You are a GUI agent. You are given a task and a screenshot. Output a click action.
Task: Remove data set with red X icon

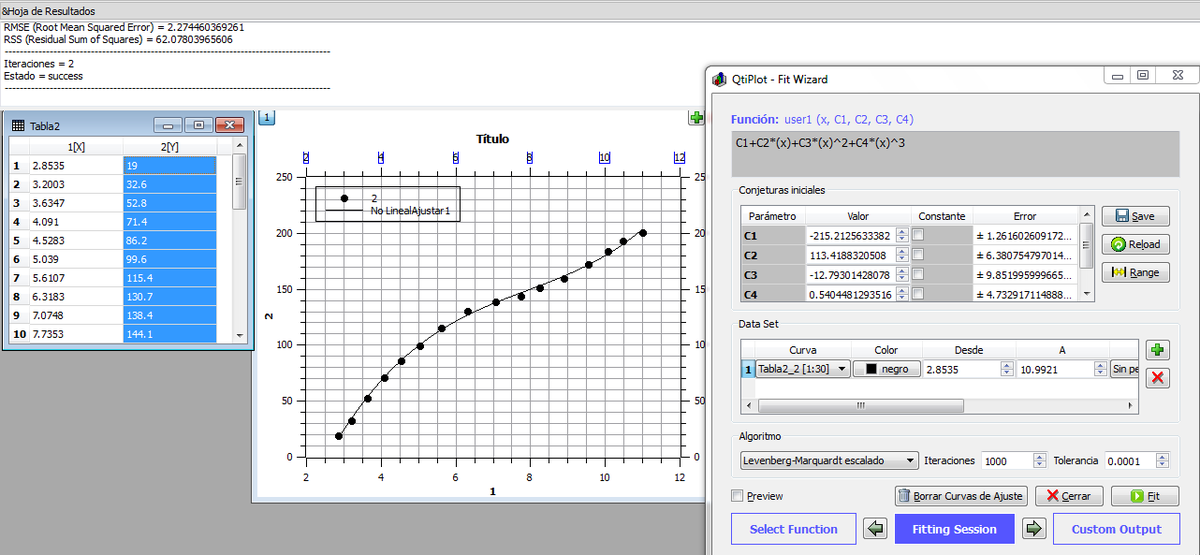pos(1157,377)
